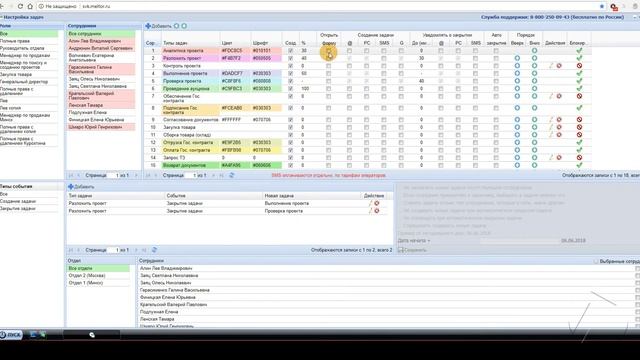The image size is (640, 360).
Task: Delete Запрос ТЗ row using the red icon
Action: pyautogui.click(x=559, y=158)
